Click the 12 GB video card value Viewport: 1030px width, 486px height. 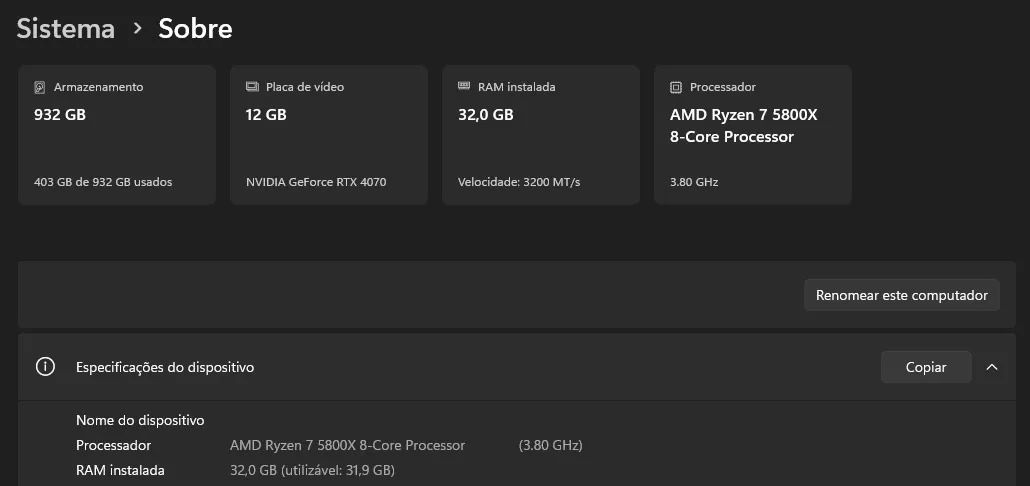(266, 115)
